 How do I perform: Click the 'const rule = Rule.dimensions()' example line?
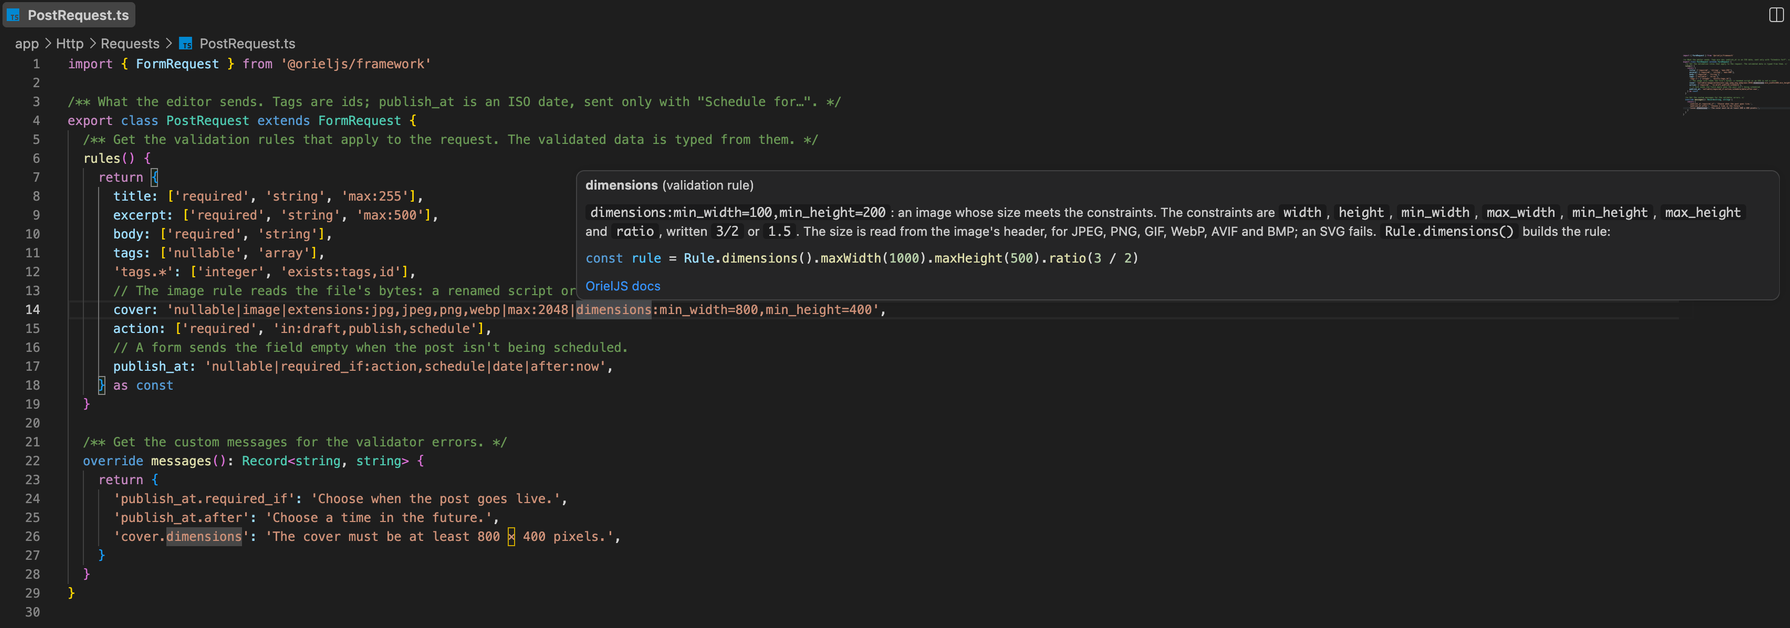862,258
